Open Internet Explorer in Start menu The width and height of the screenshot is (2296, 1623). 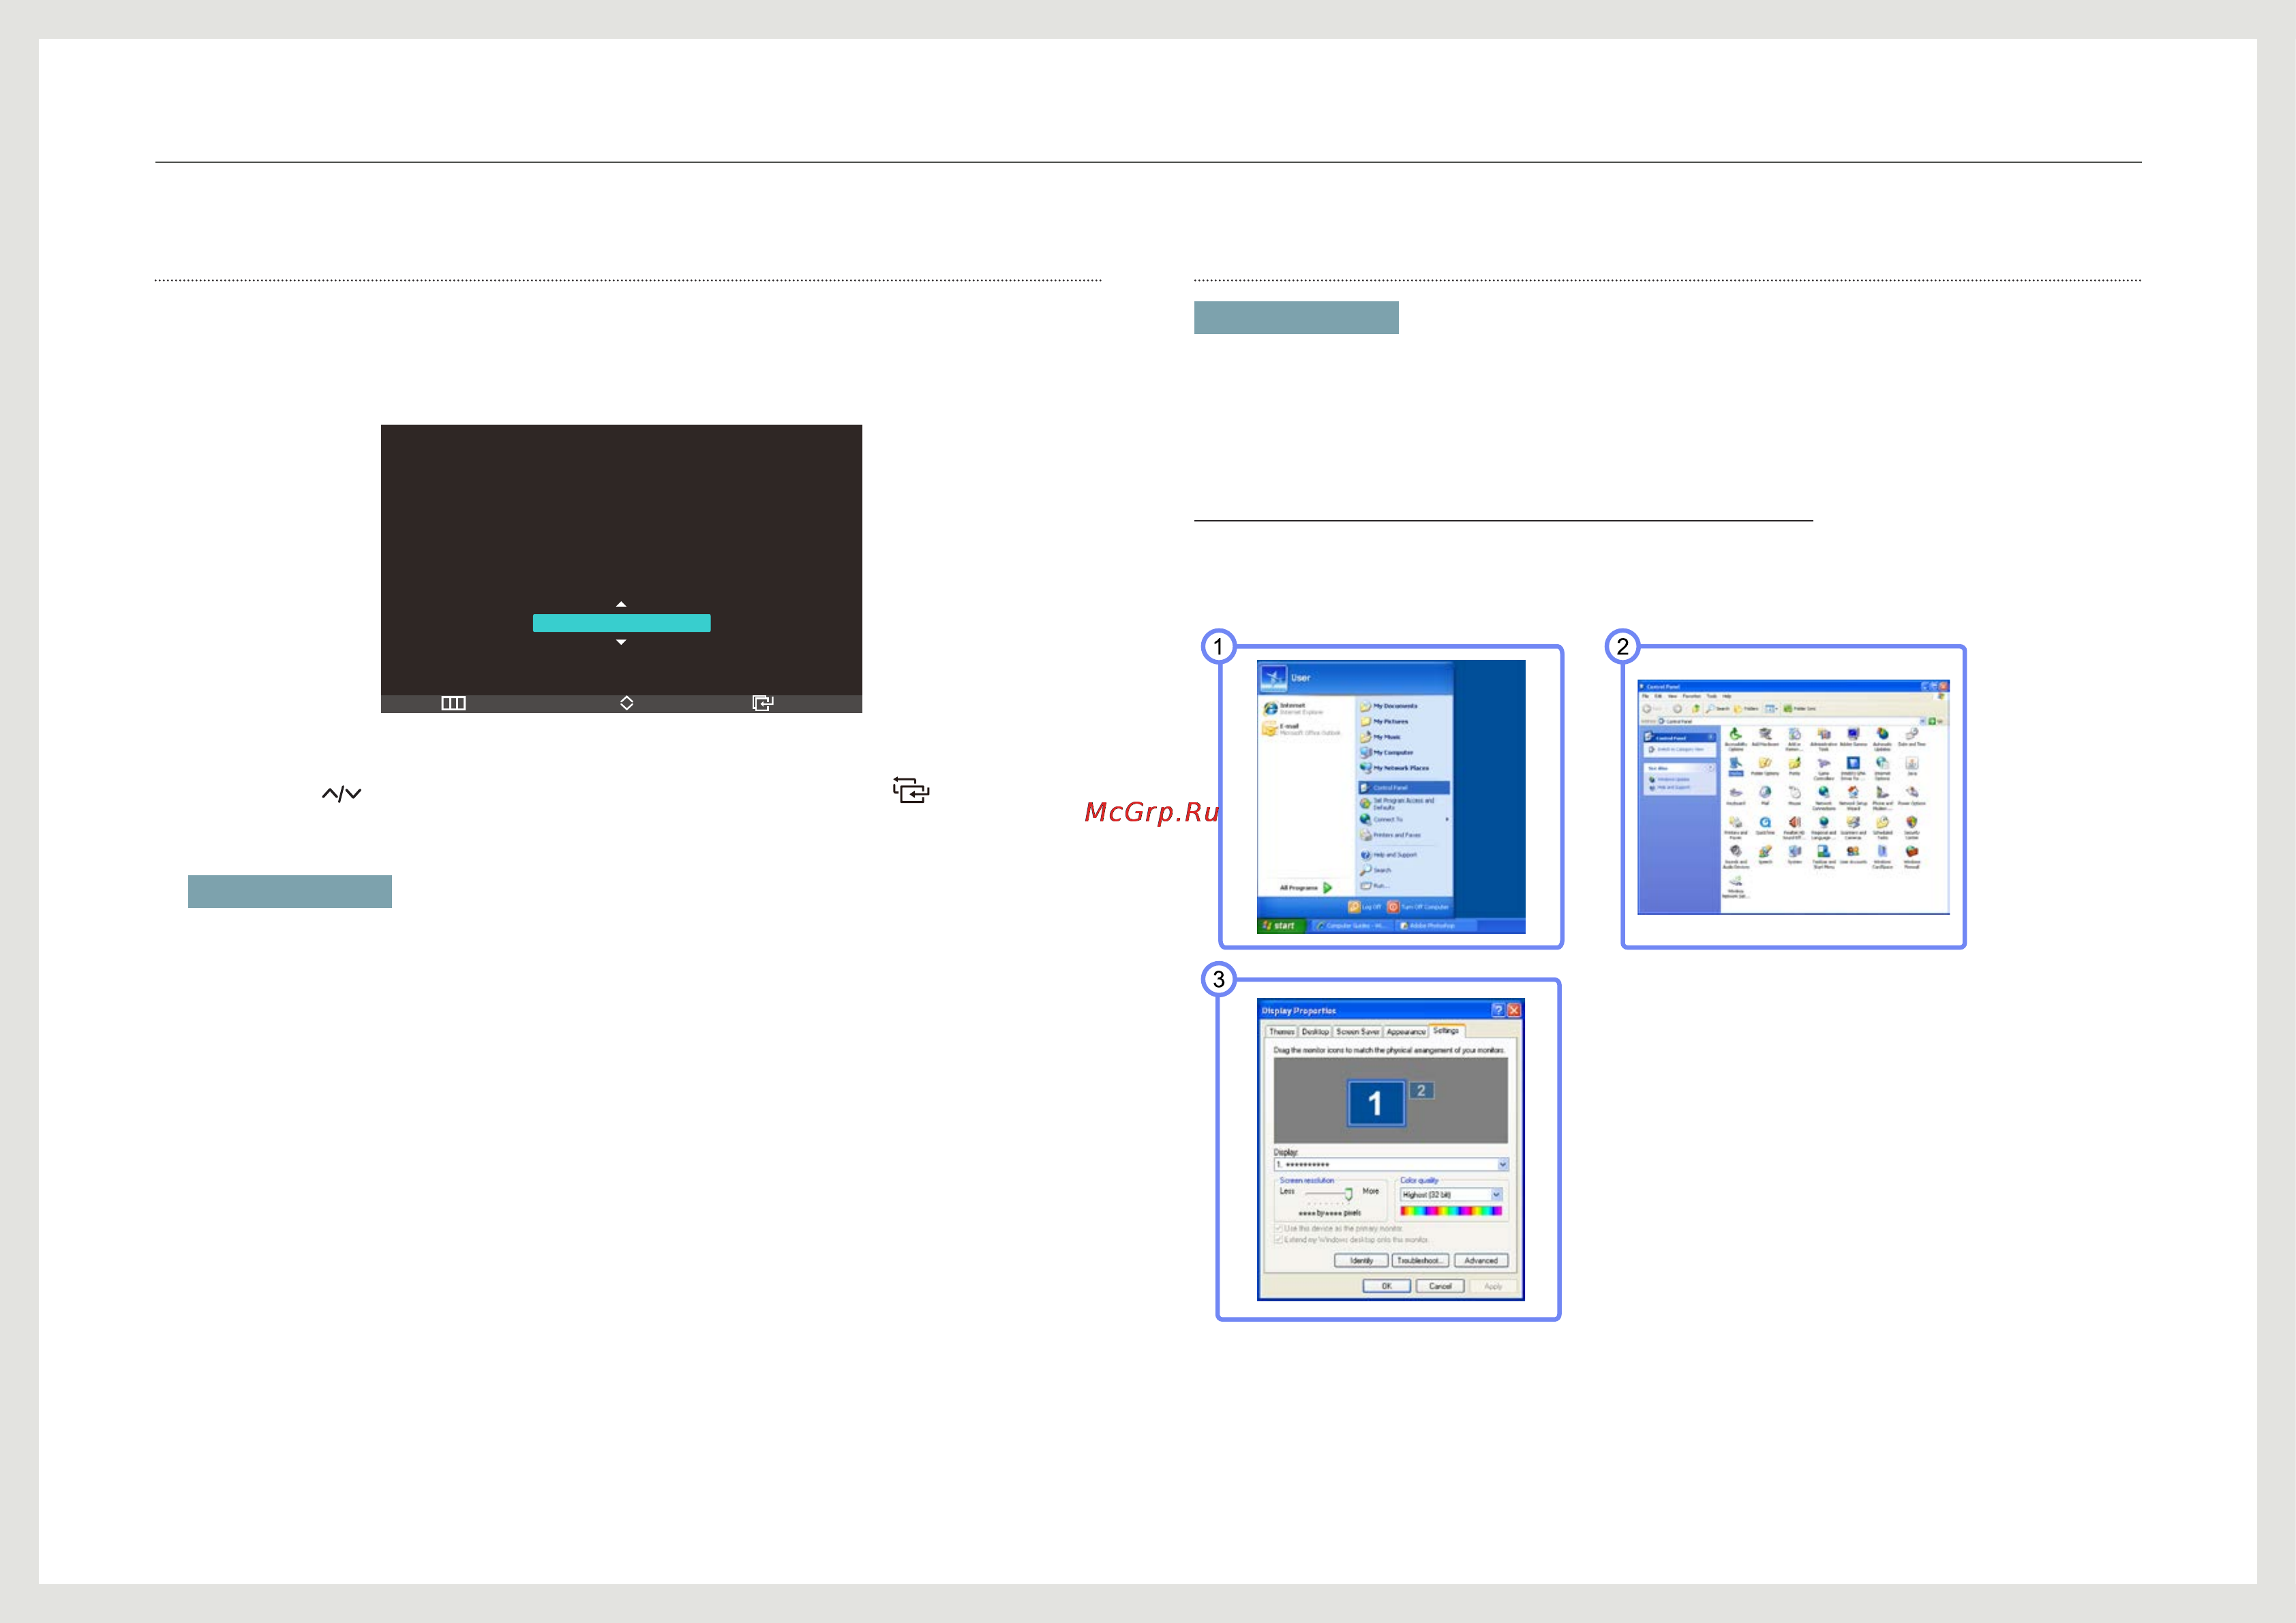(x=1294, y=709)
